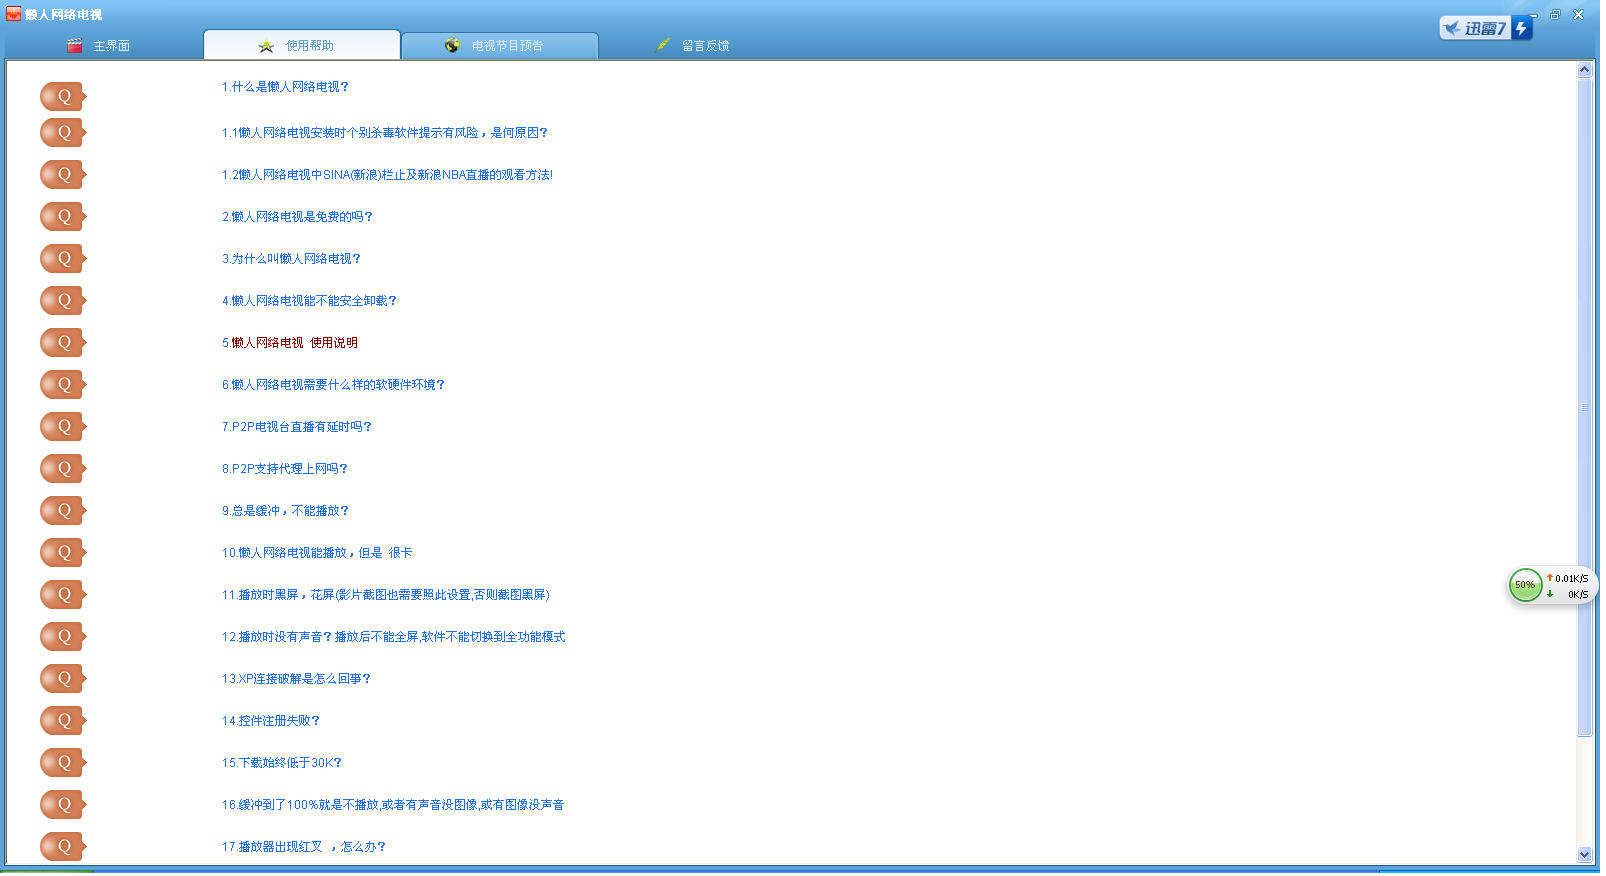Click the 迅雷7 logo button
1606x876 pixels.
click(1485, 28)
